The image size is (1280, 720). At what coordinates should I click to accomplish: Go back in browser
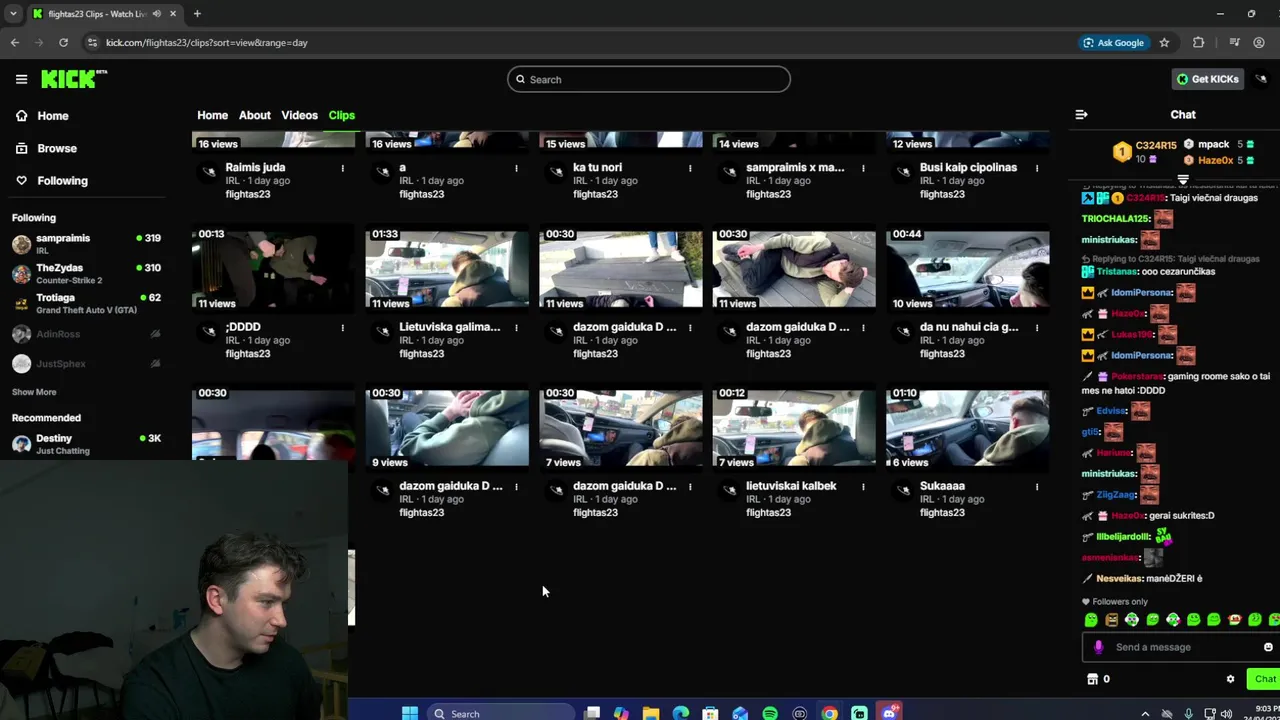[x=15, y=43]
